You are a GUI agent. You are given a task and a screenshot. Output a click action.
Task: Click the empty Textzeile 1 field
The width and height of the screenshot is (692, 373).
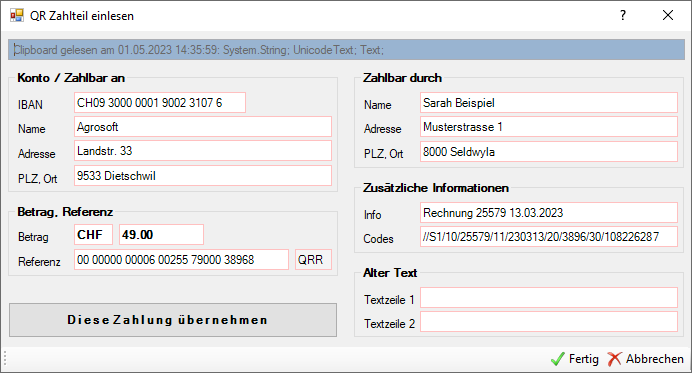(549, 298)
